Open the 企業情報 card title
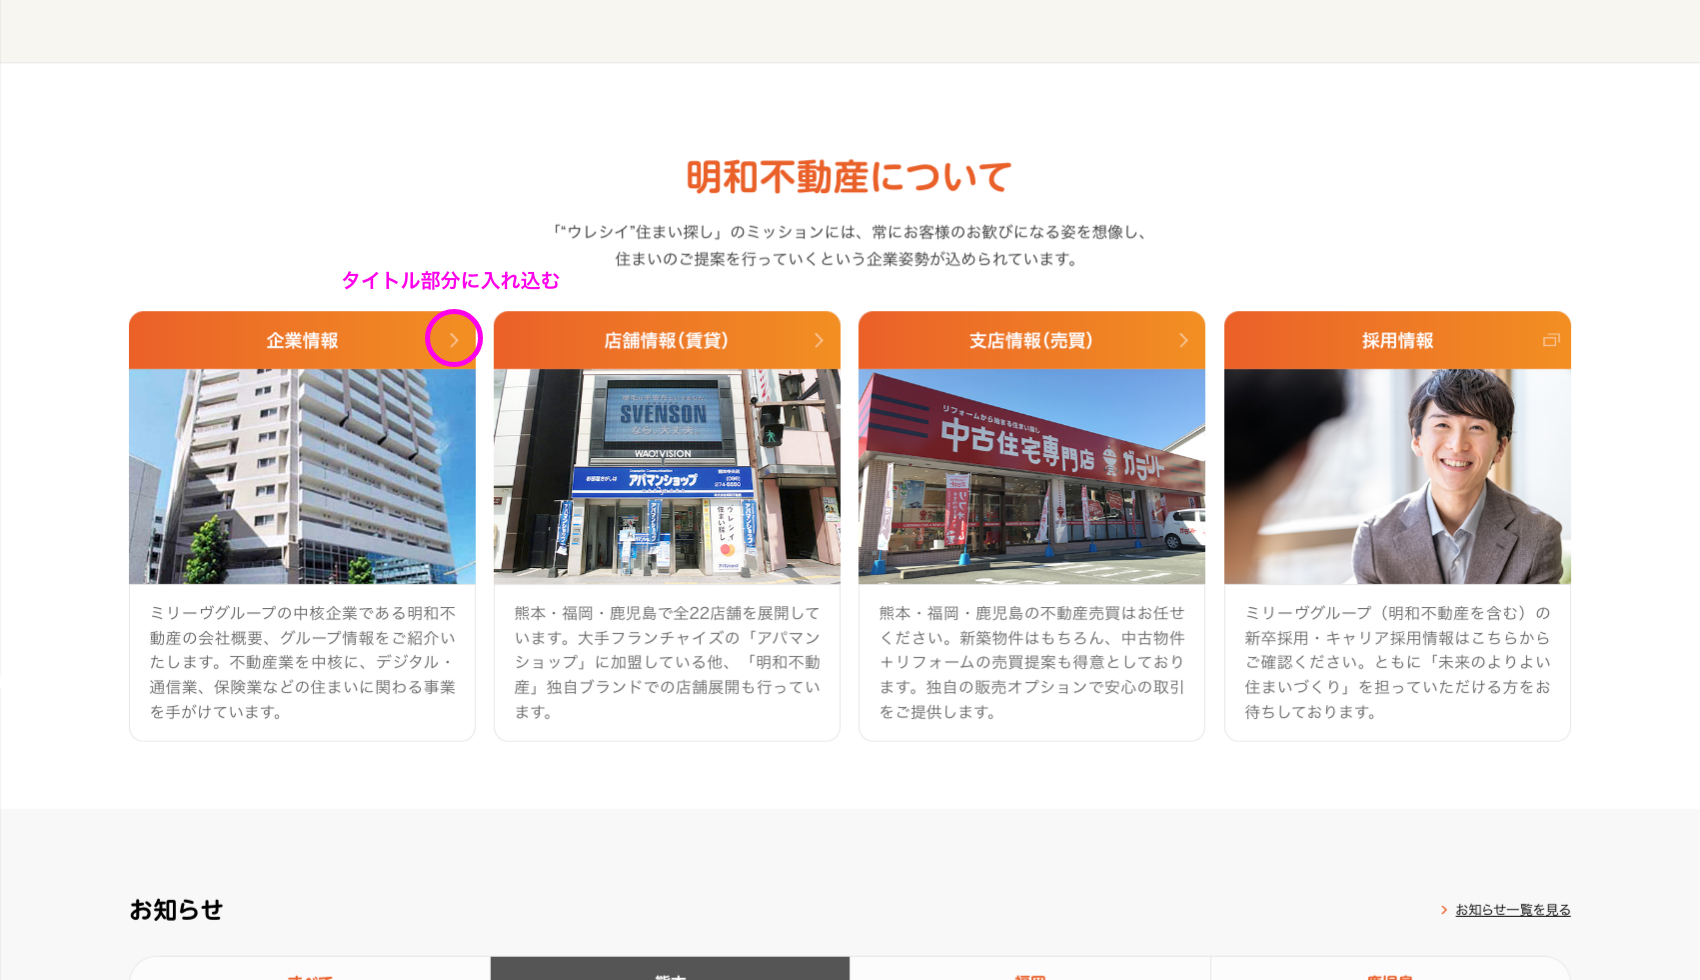 302,341
